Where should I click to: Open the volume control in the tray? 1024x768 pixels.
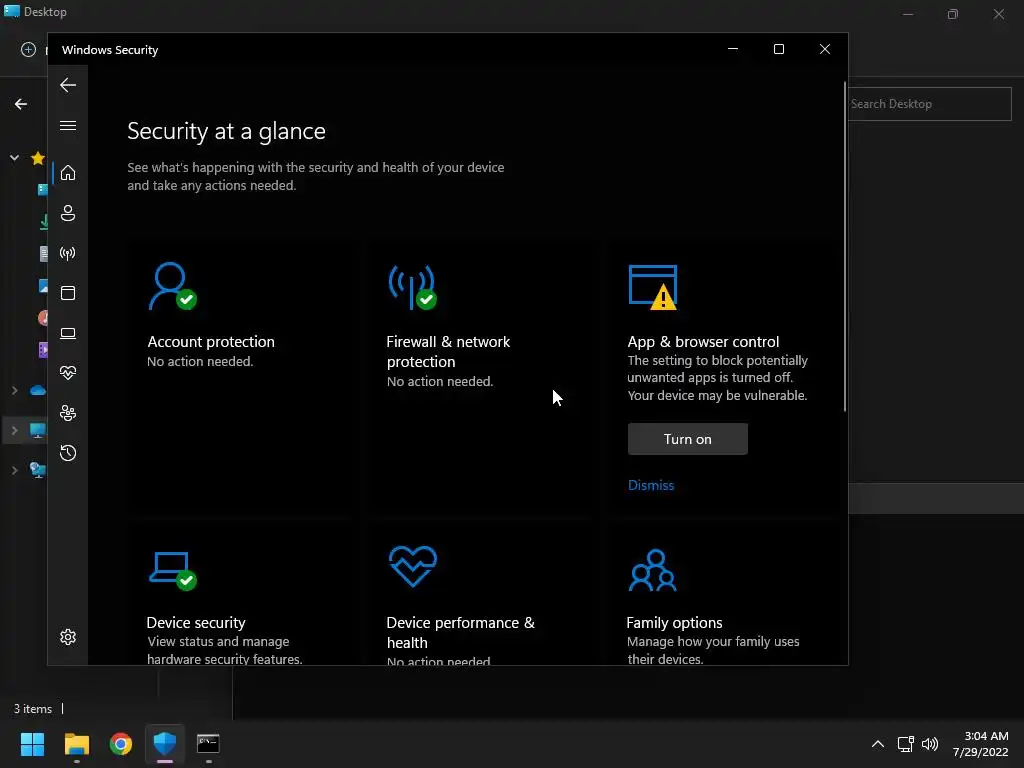pos(930,744)
